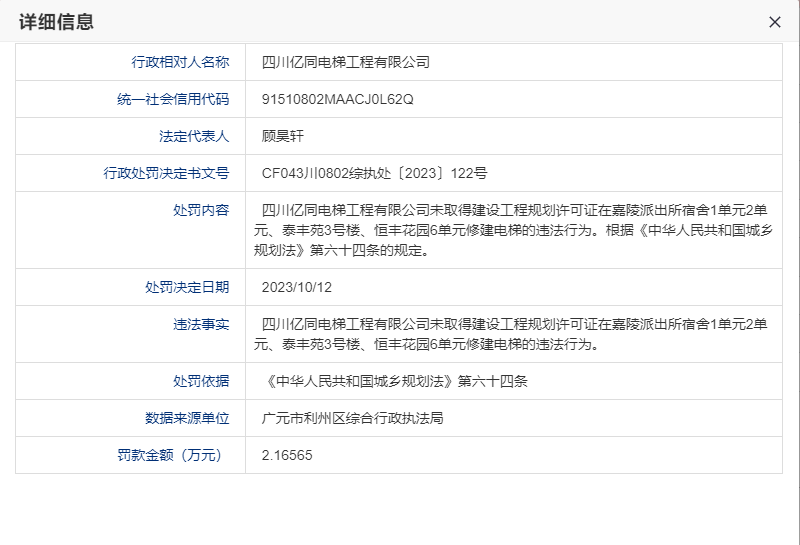800x545 pixels.
Task: Click the 处罚内容 label
Action: pyautogui.click(x=201, y=210)
